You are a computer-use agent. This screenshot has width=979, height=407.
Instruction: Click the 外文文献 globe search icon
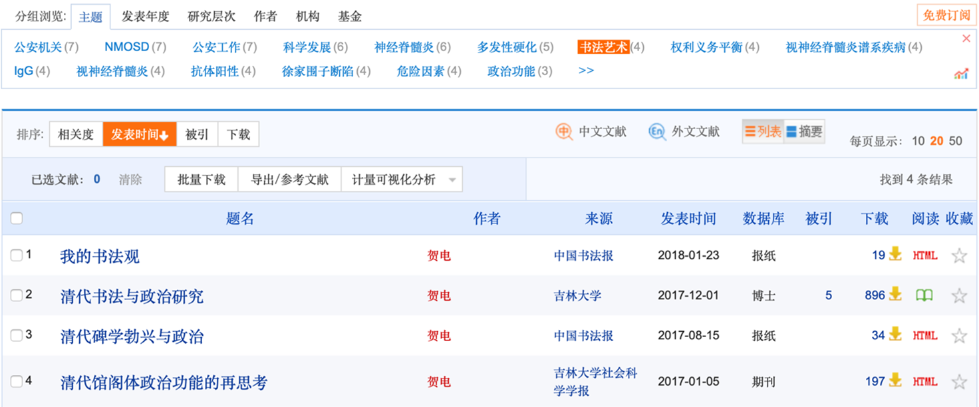tap(657, 132)
